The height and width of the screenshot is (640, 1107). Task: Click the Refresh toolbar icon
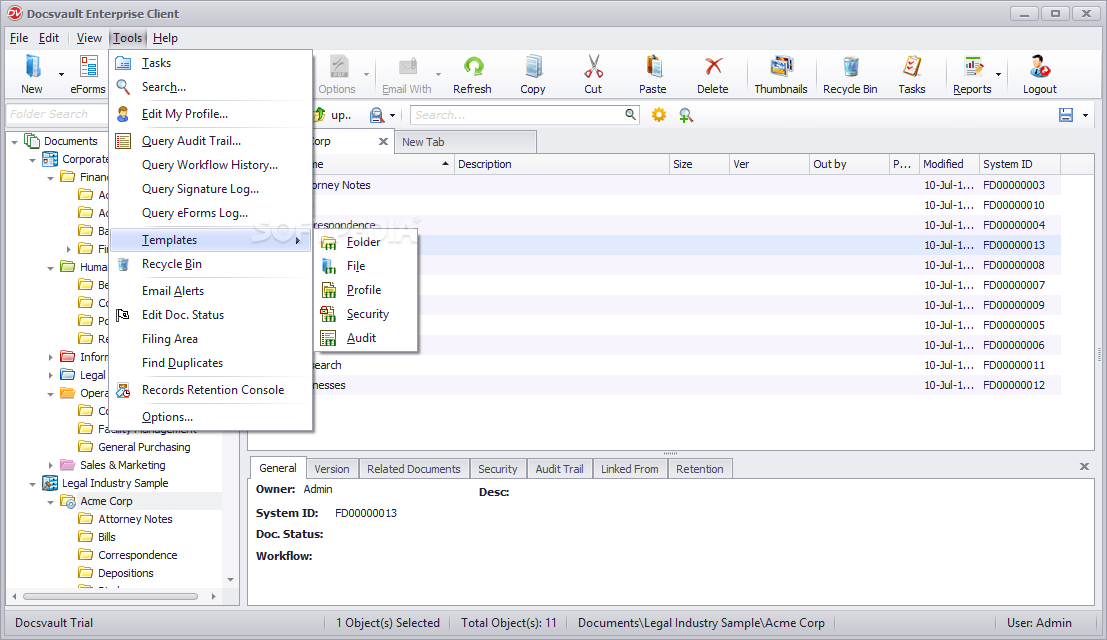(473, 66)
